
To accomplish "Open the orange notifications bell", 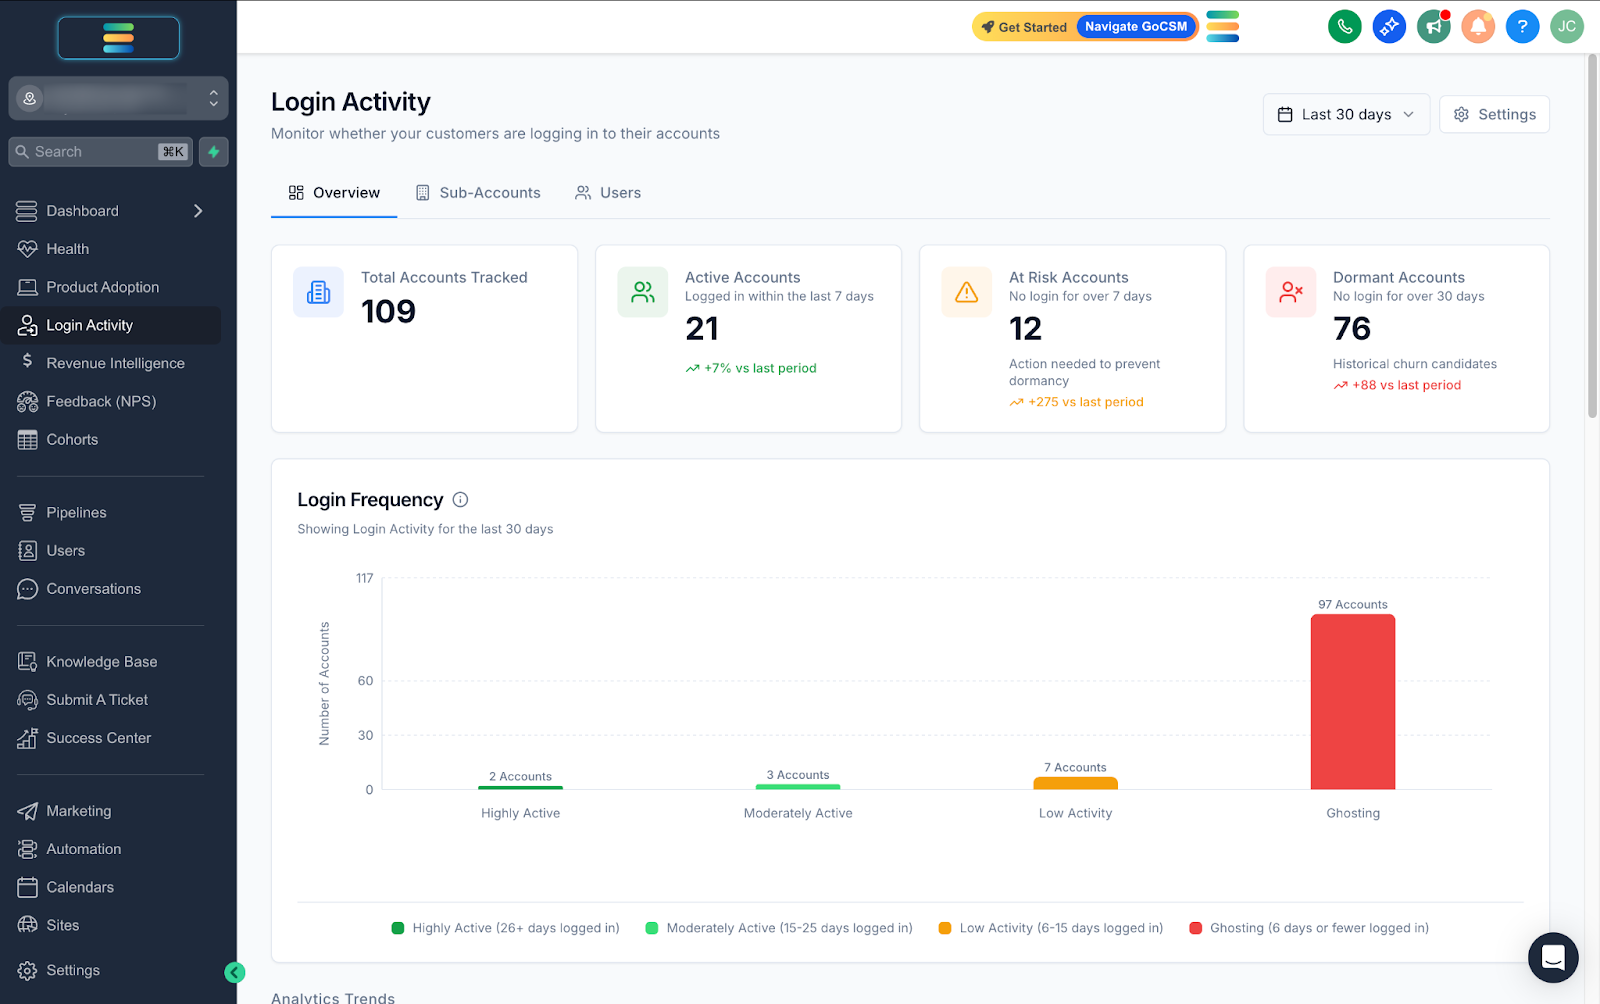I will tap(1478, 27).
